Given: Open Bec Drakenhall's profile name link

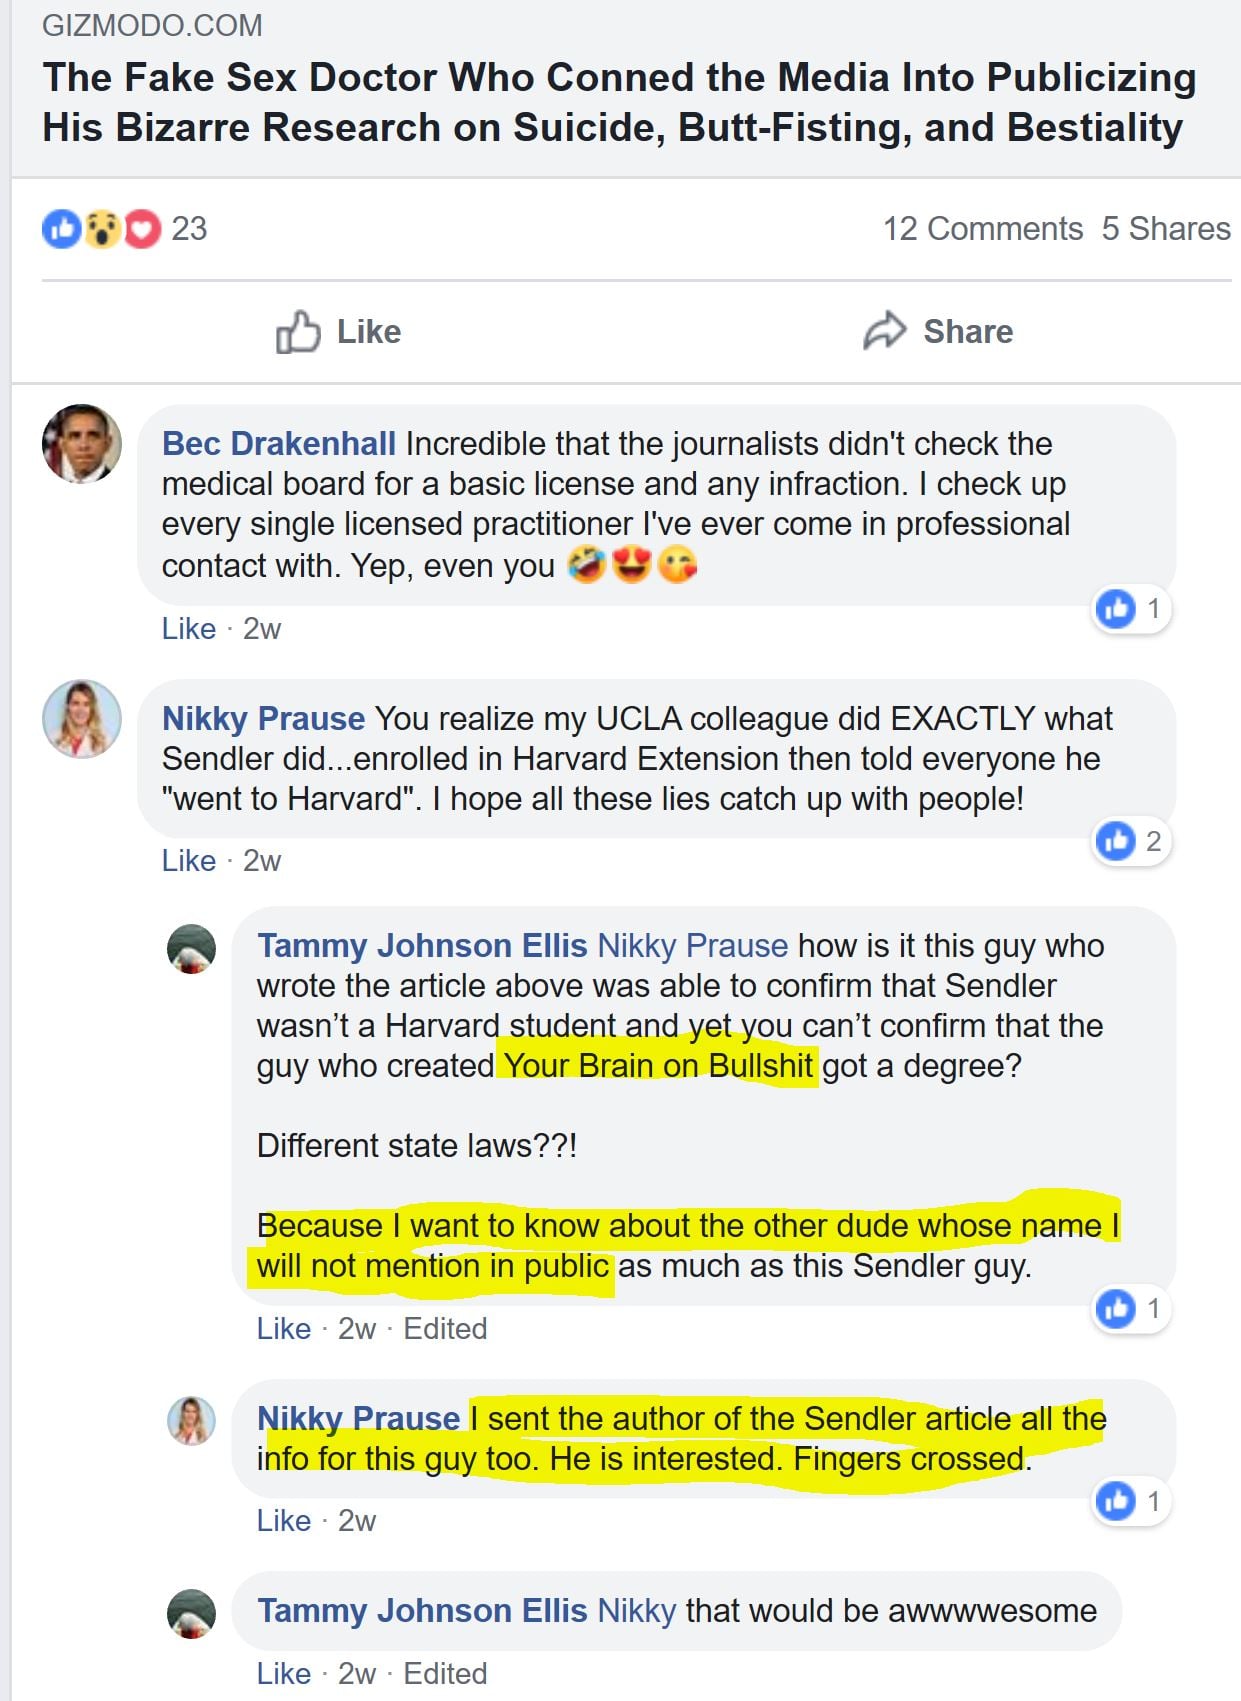Looking at the screenshot, I should 279,444.
